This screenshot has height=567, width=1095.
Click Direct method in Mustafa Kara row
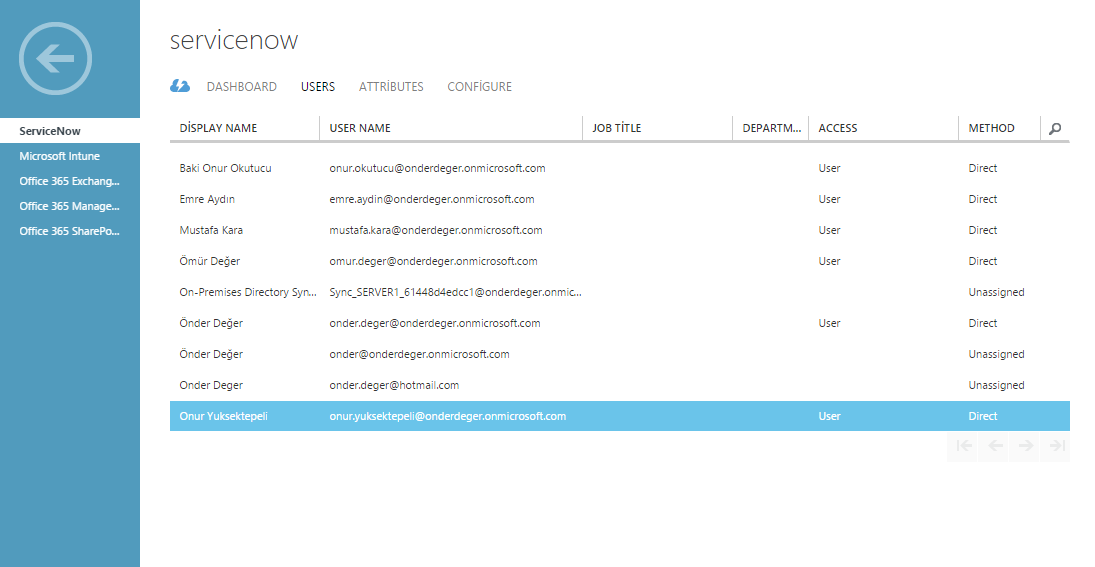pos(983,230)
